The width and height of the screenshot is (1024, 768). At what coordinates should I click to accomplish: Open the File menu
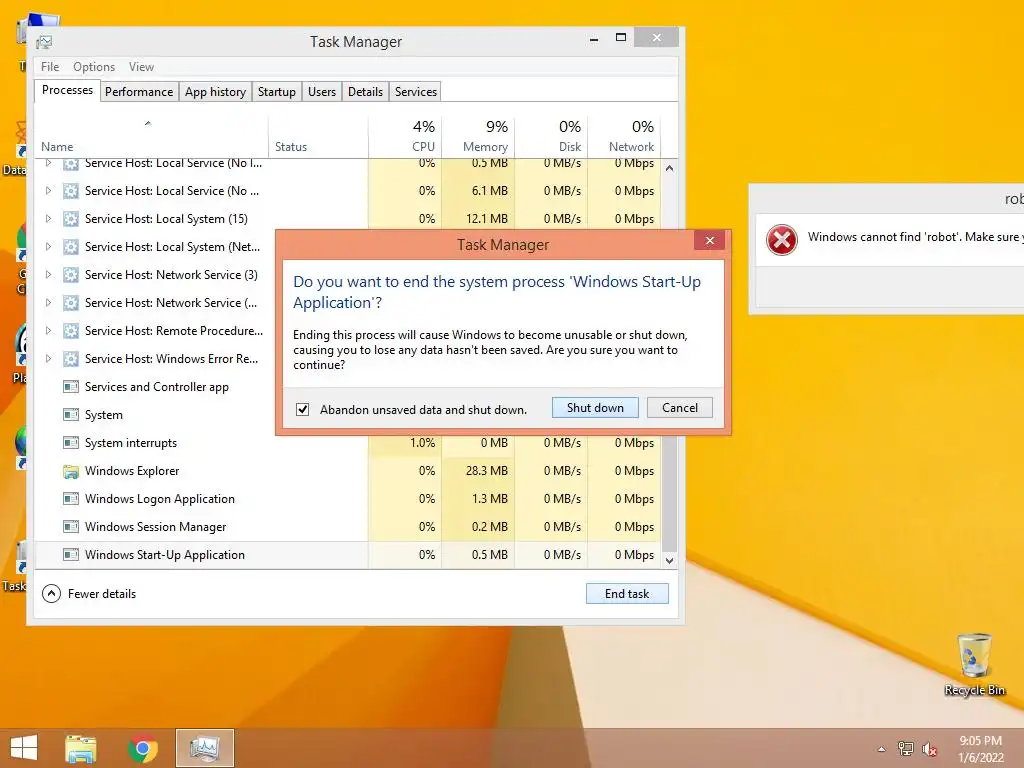coord(50,67)
